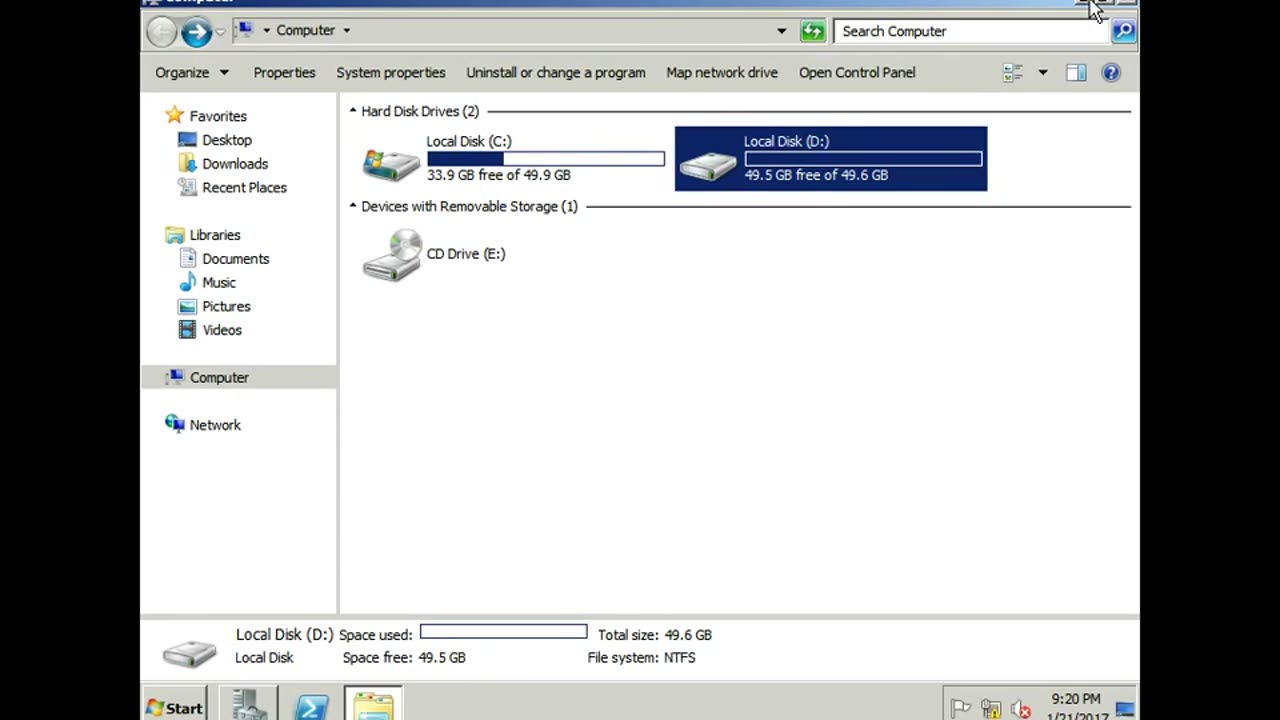Click the Computer icon in the address bar
Screen dimensions: 1280x720
[246, 30]
